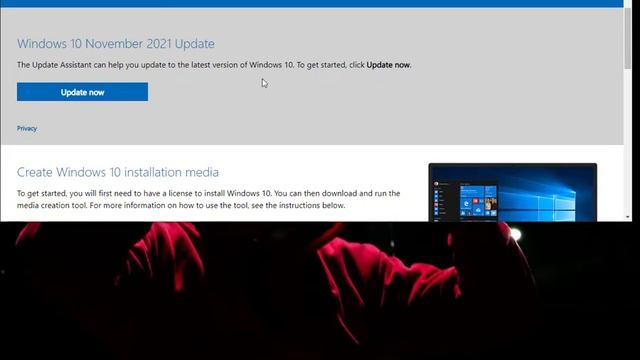Open the Privacy link
The width and height of the screenshot is (640, 360).
coord(27,128)
